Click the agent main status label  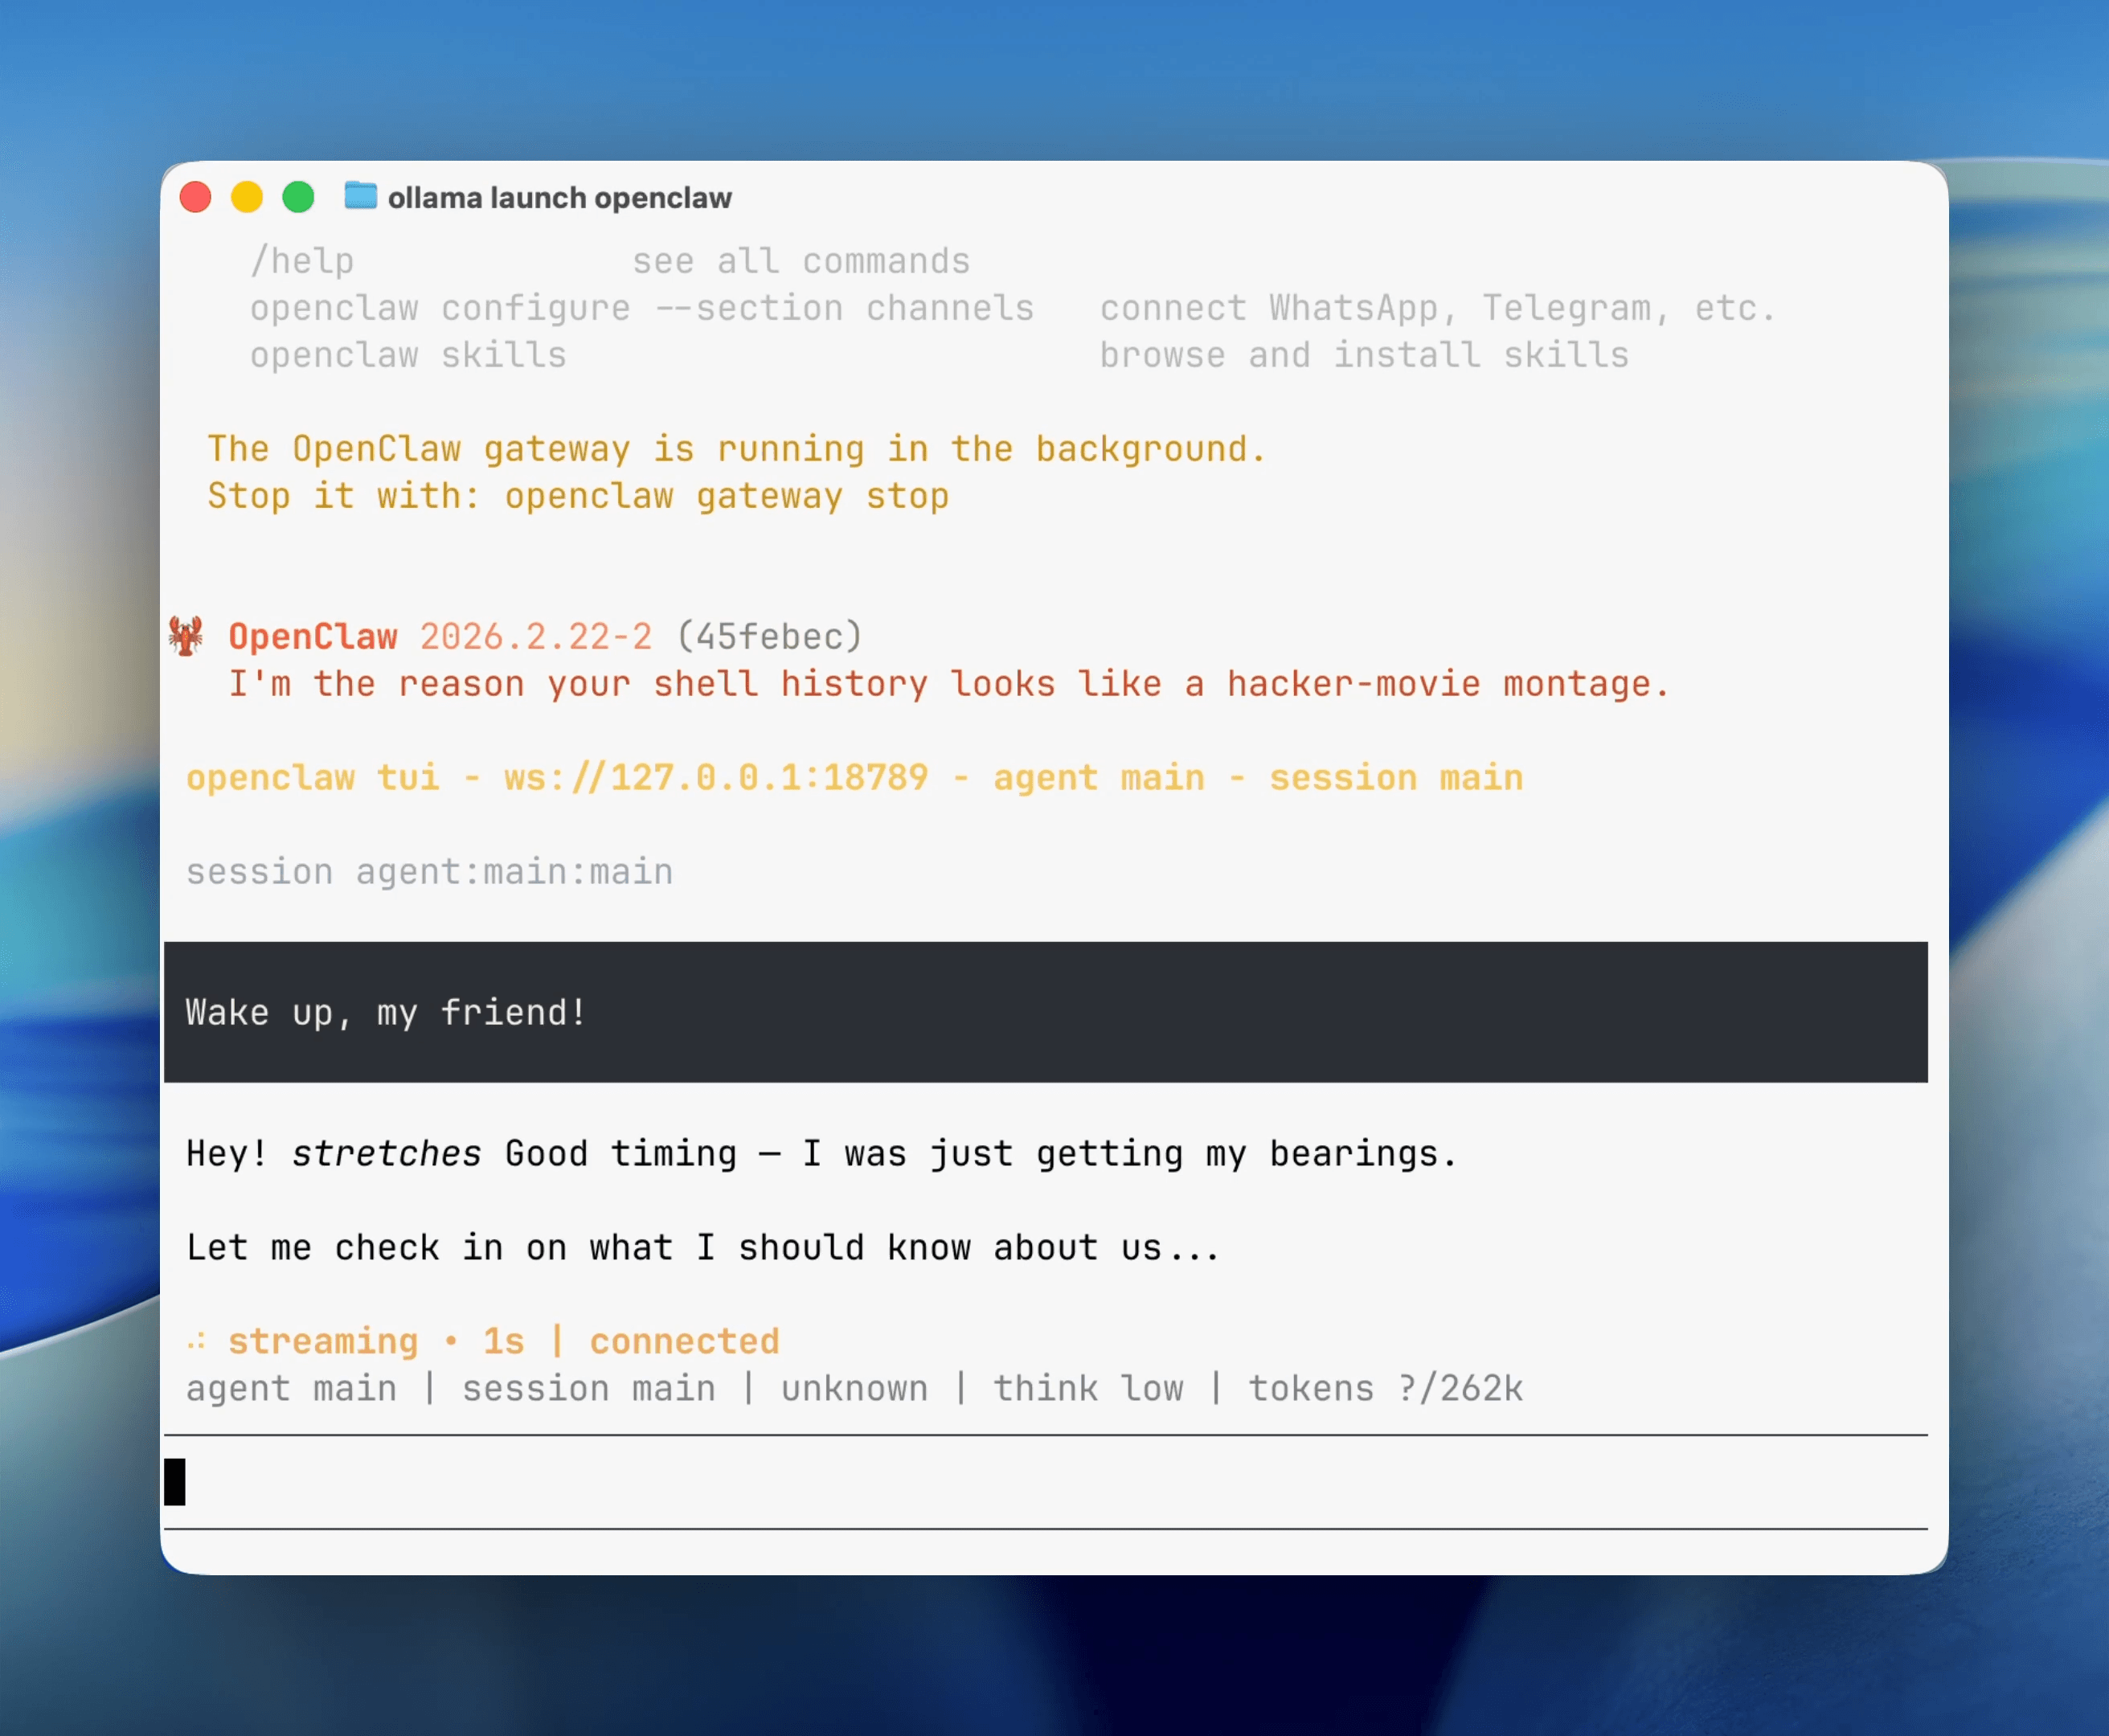click(291, 1388)
